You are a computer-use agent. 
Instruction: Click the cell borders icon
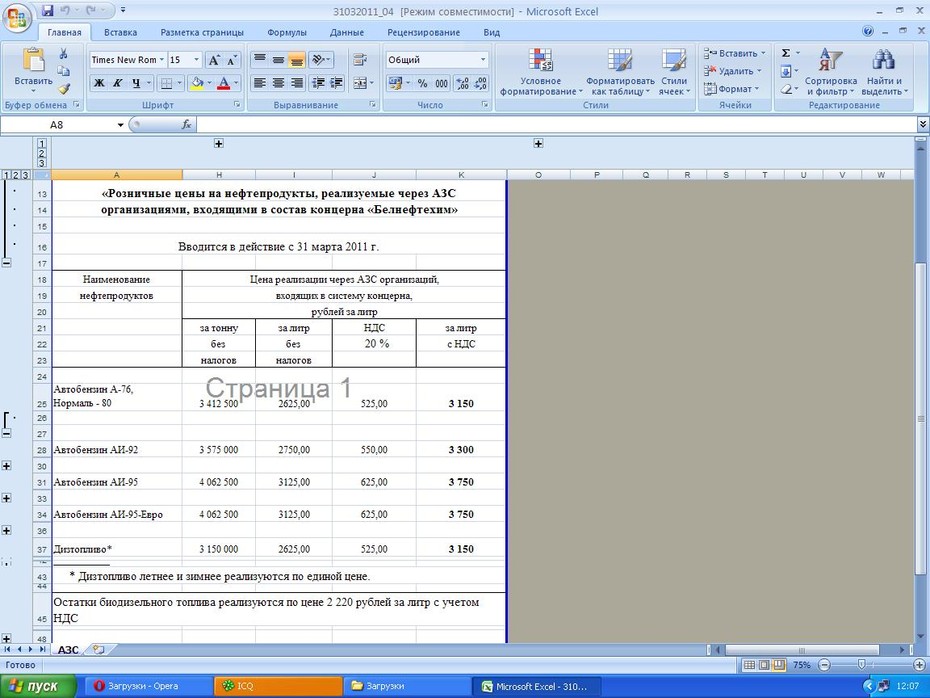click(167, 83)
